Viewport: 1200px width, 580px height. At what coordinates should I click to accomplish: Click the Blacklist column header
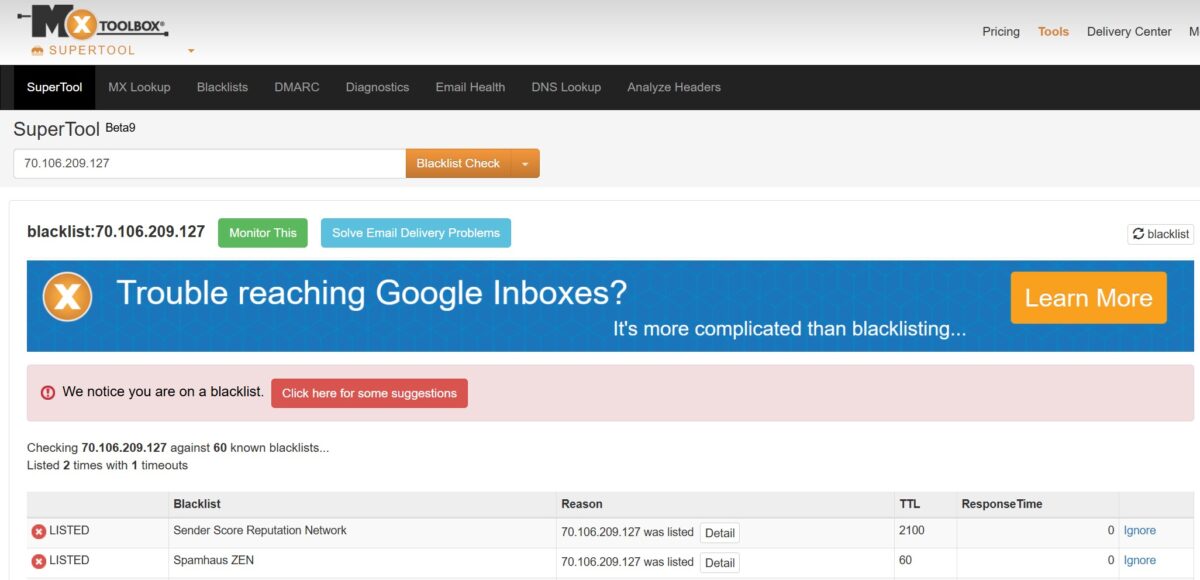(x=197, y=504)
